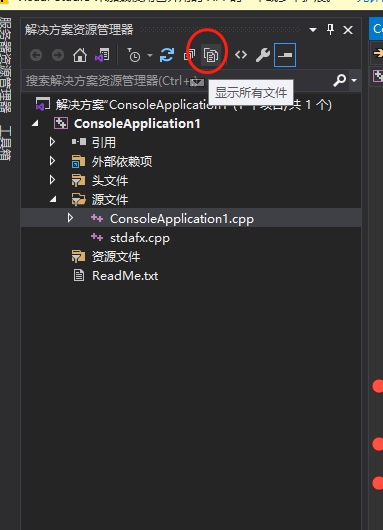Refresh Solution Explorer with the sync icon

pos(167,55)
